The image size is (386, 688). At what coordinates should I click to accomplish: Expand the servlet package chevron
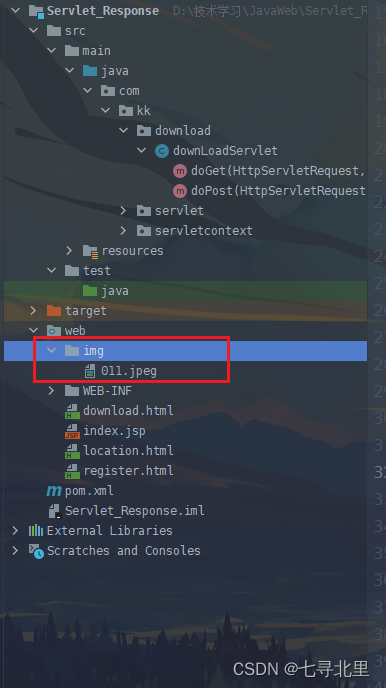[x=124, y=211]
